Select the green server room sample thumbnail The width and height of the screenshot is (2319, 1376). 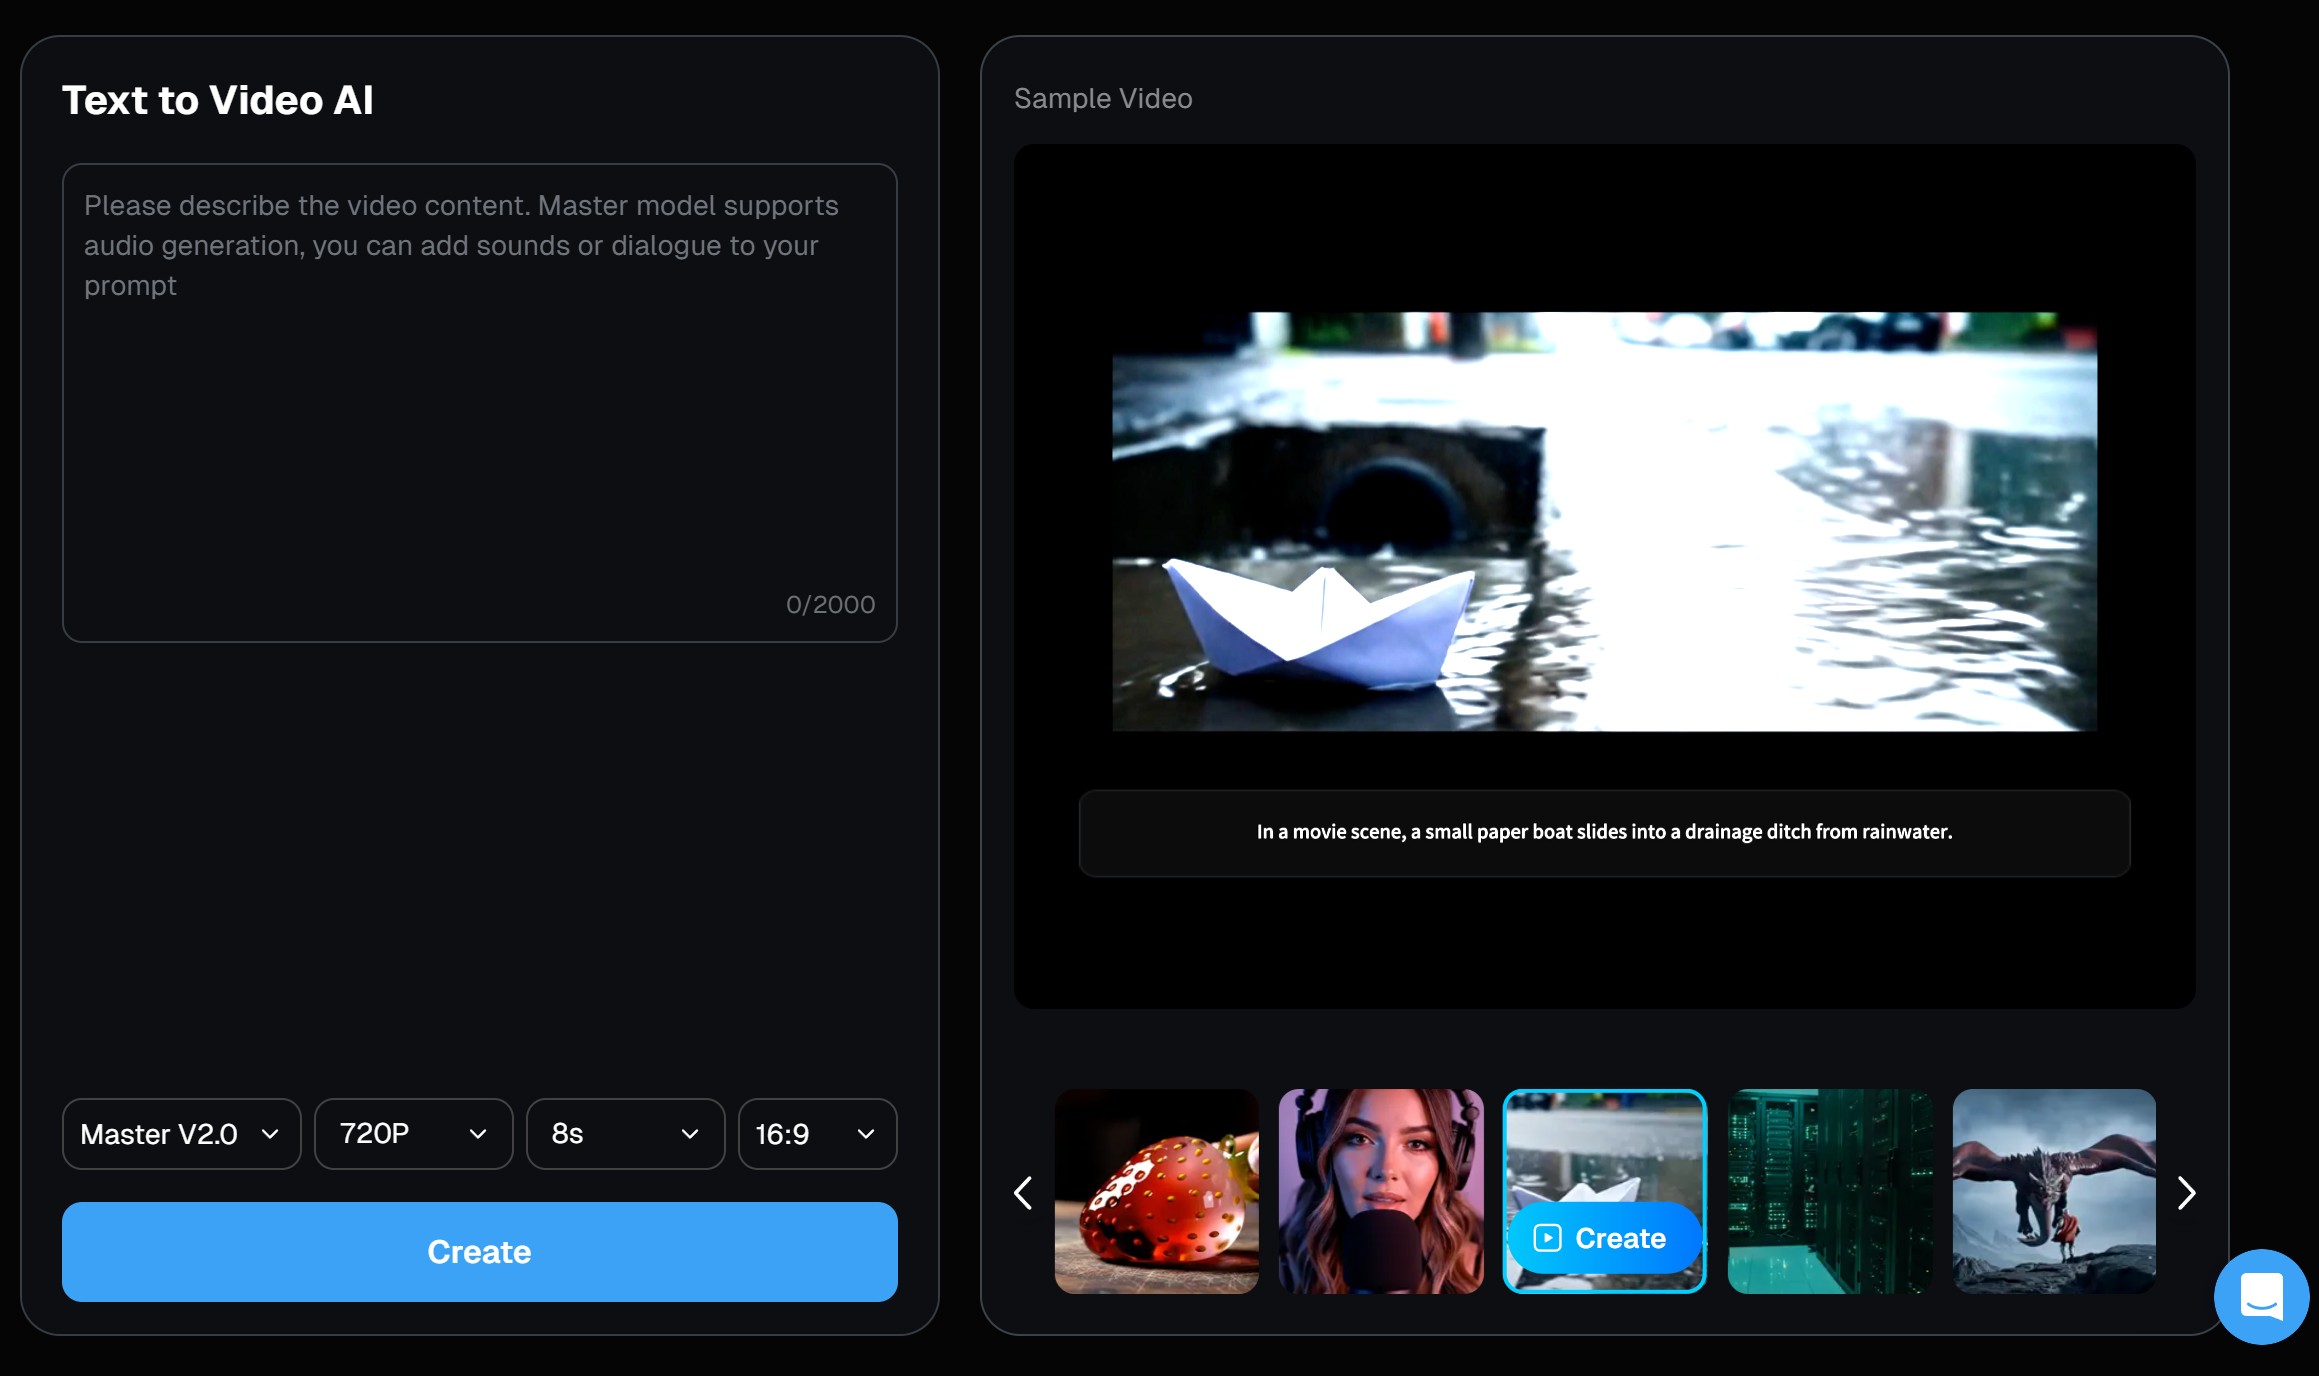point(1829,1191)
